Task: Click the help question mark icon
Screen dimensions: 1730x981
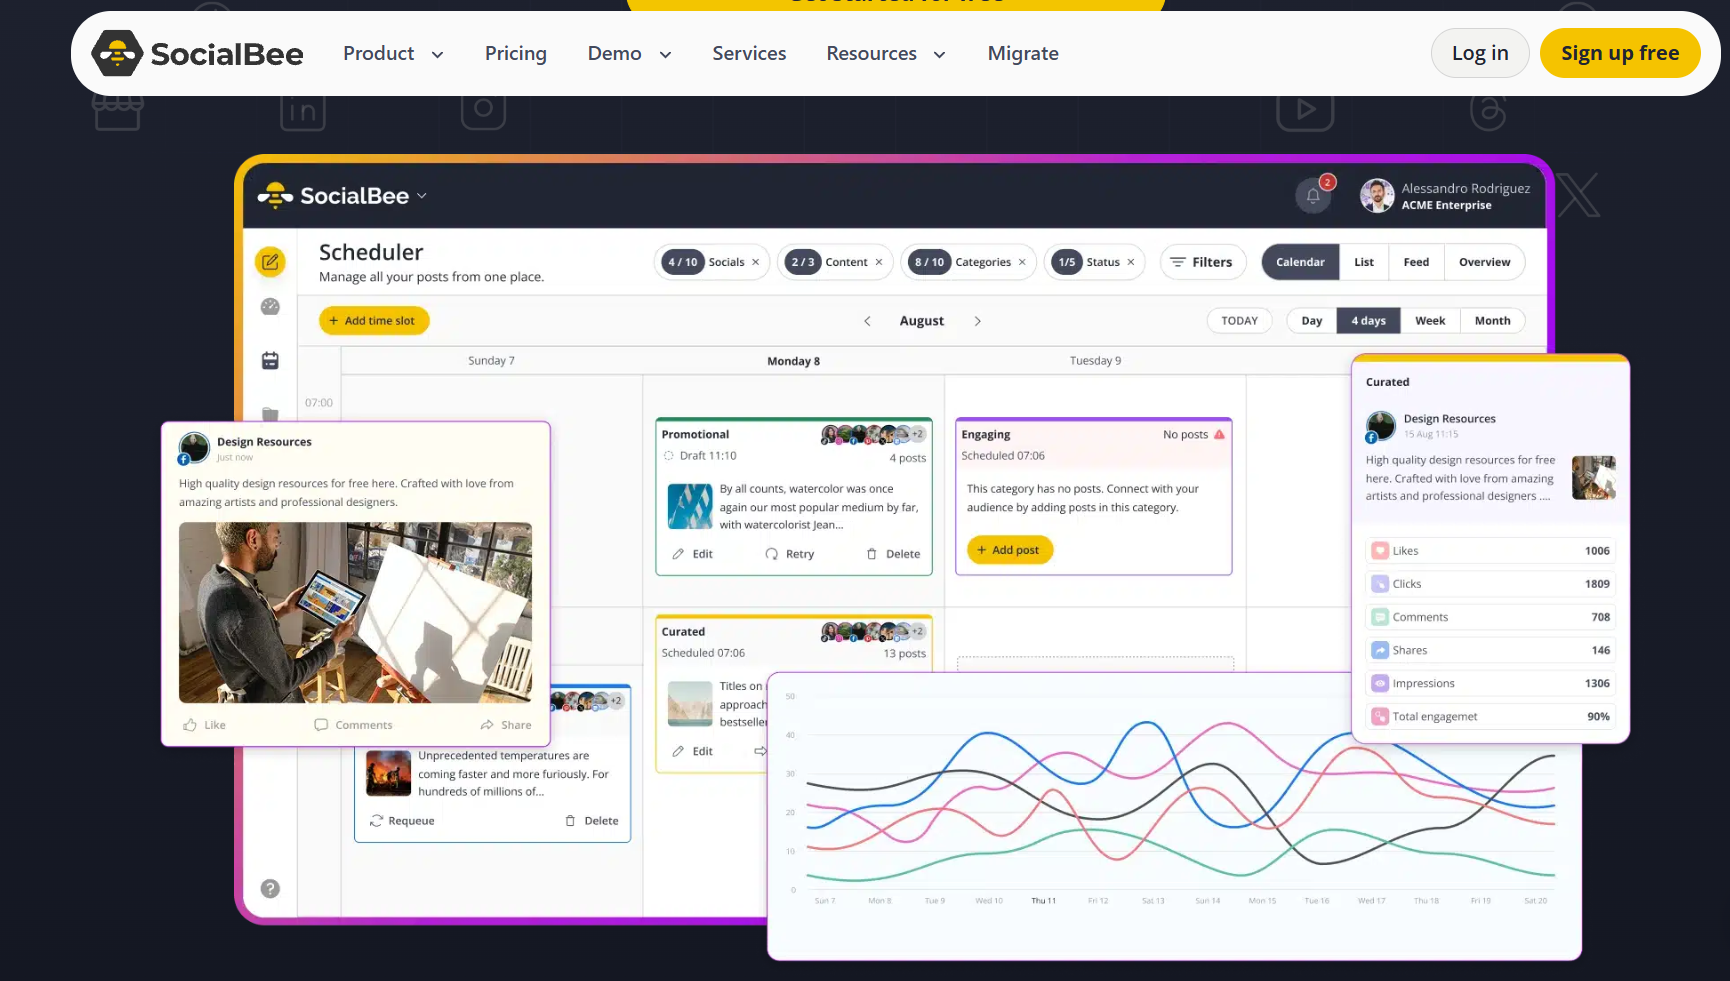Action: click(270, 888)
